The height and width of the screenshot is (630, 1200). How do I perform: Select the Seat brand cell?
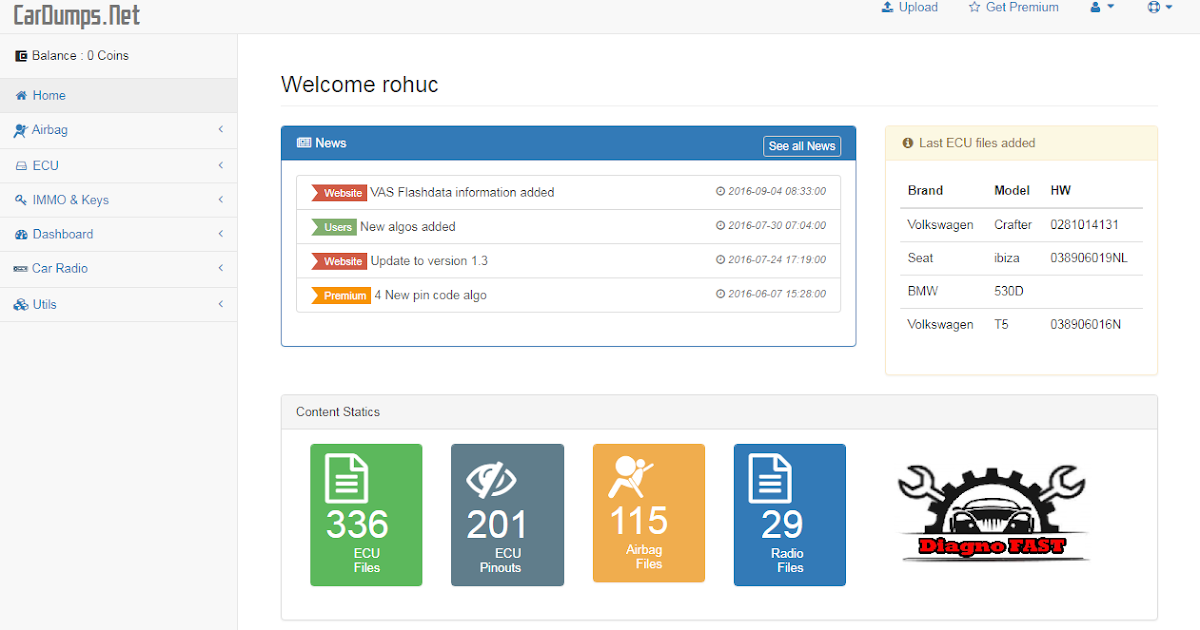point(920,258)
